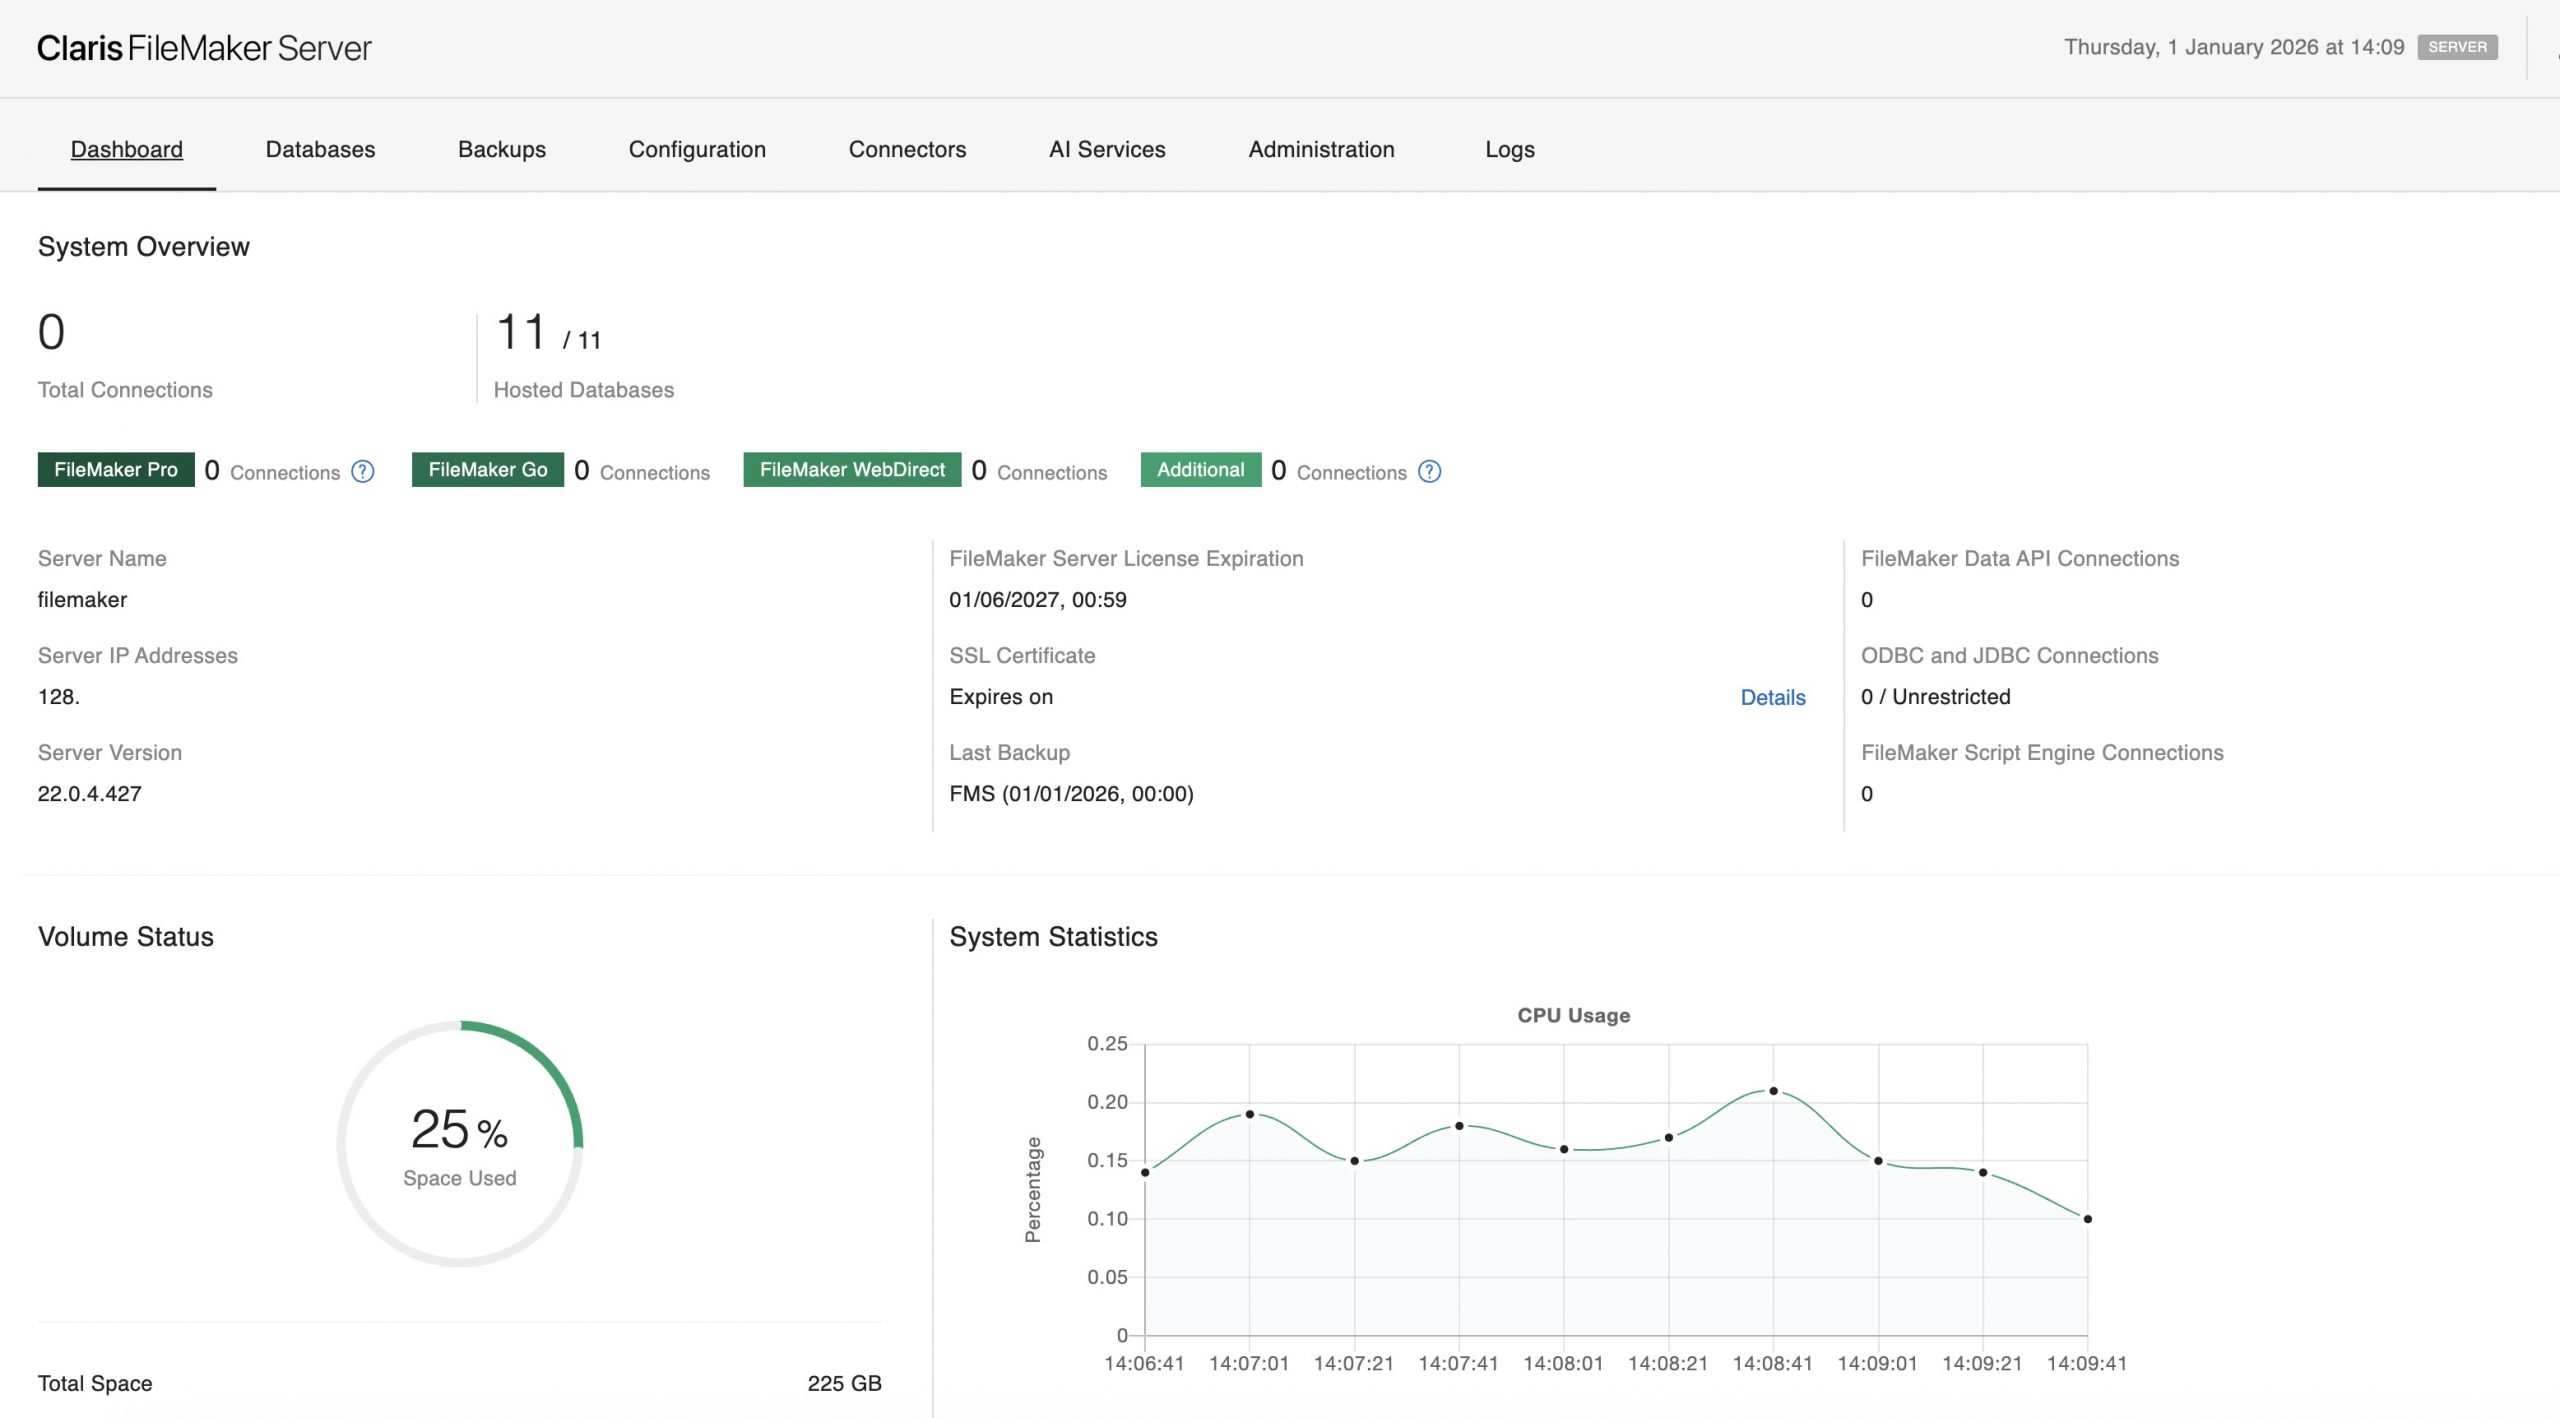Click the CPU Usage data point at 14:09:21
The image size is (2560, 1418).
(x=1982, y=1172)
